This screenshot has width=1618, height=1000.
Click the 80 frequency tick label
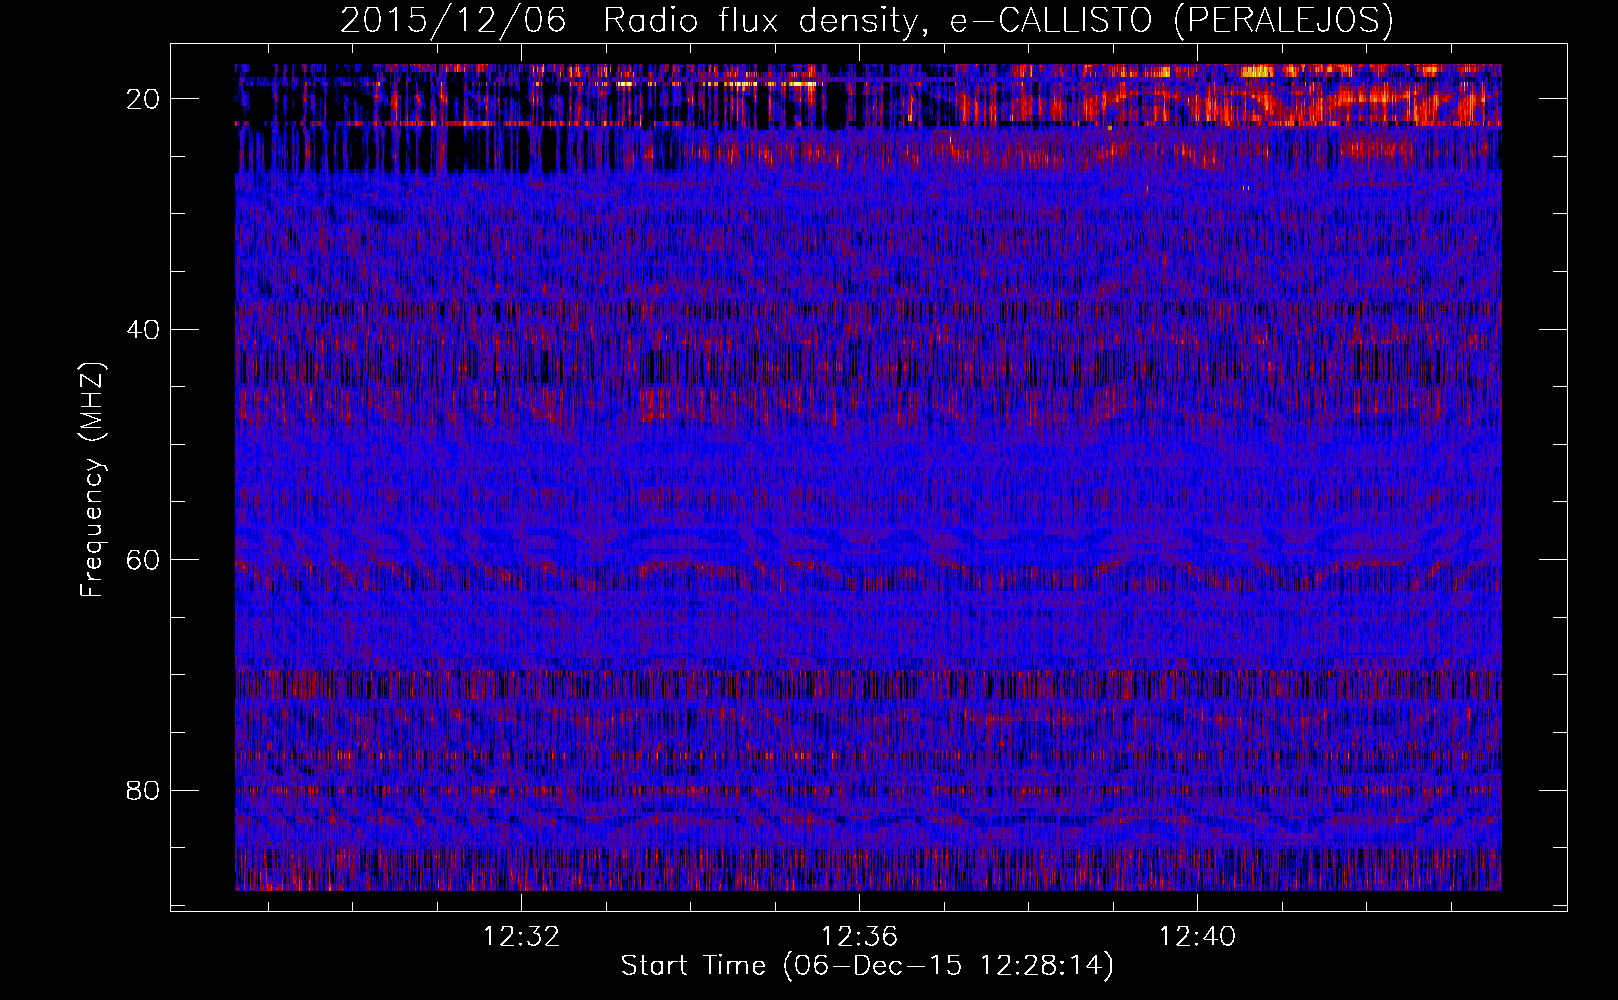point(143,791)
